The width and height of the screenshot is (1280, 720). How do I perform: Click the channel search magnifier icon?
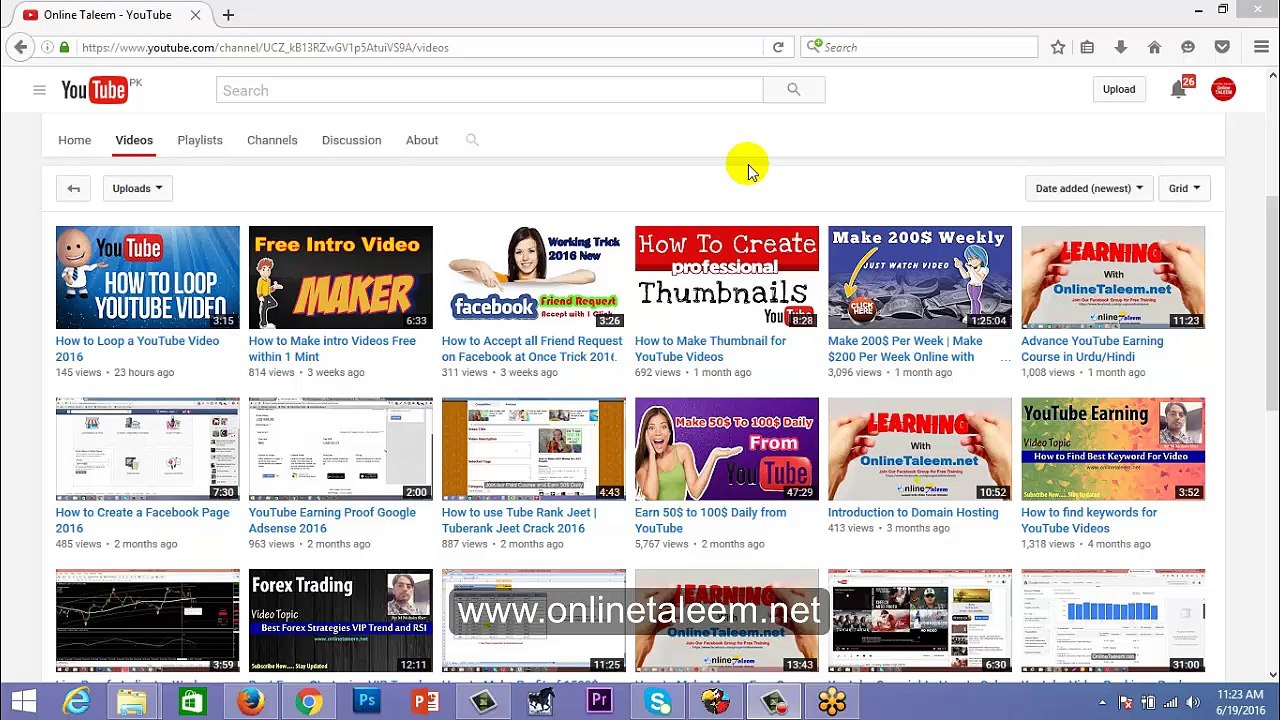pyautogui.click(x=472, y=140)
